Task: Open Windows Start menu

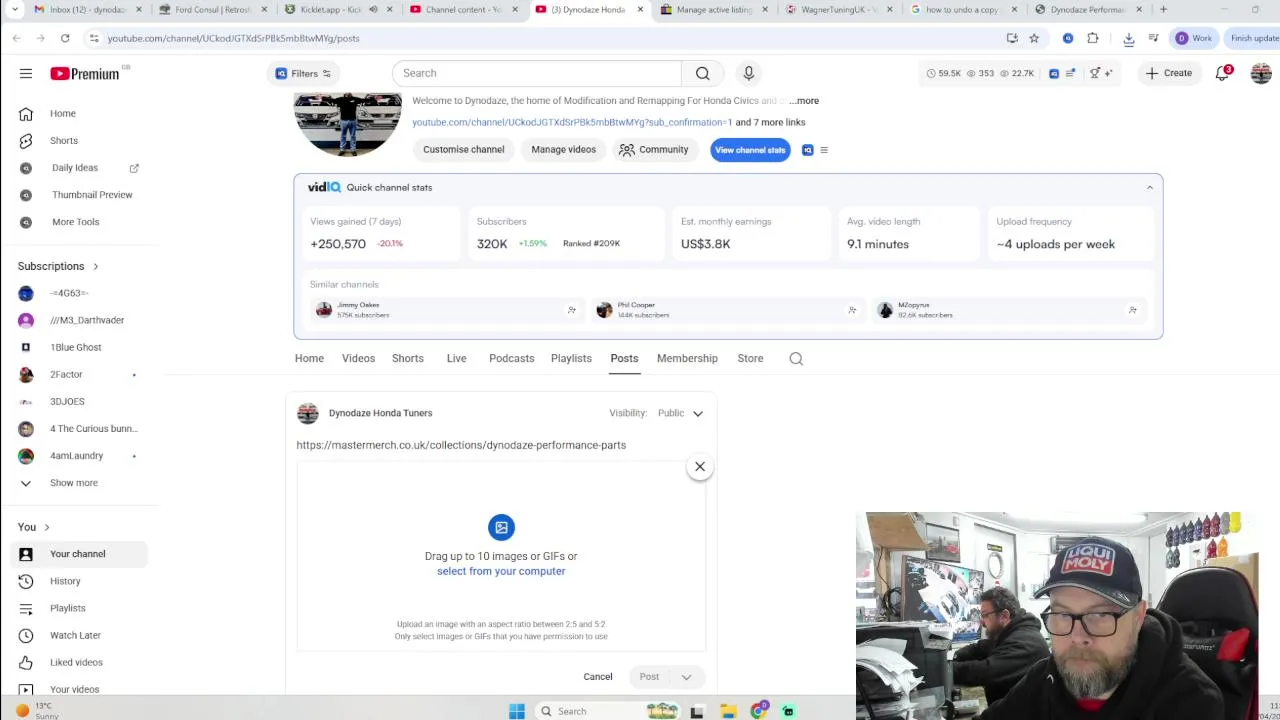Action: tap(517, 711)
